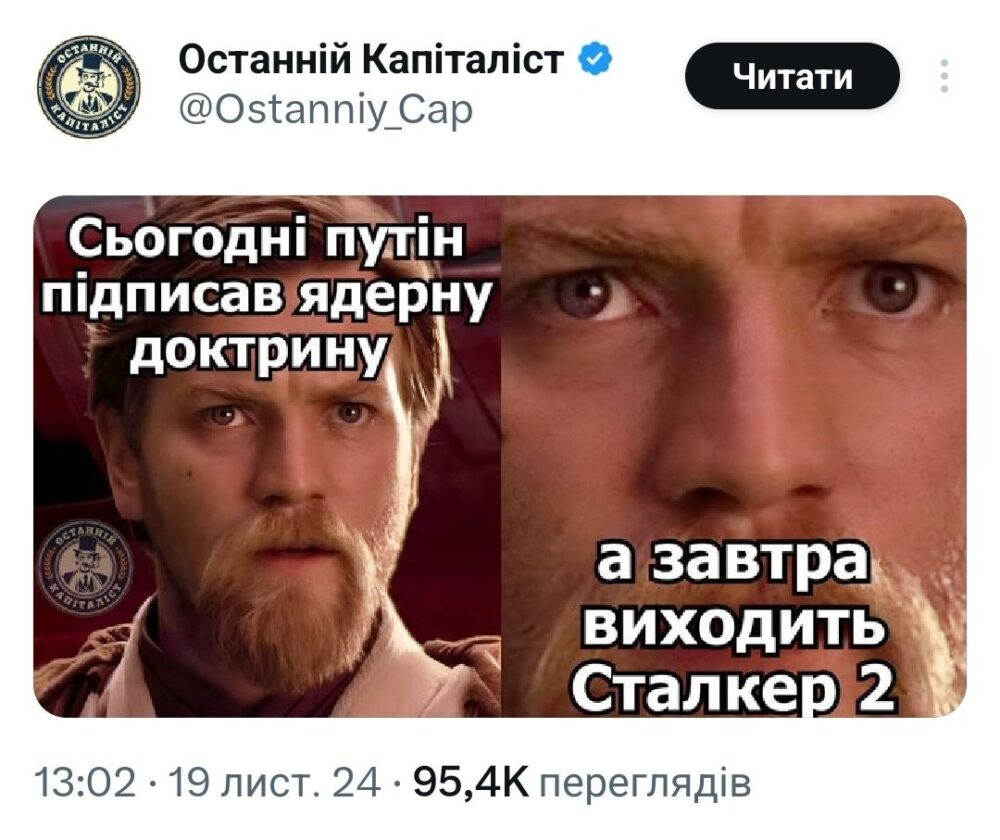View the 95,4K views count
The width and height of the screenshot is (1000, 840).
[x=471, y=782]
